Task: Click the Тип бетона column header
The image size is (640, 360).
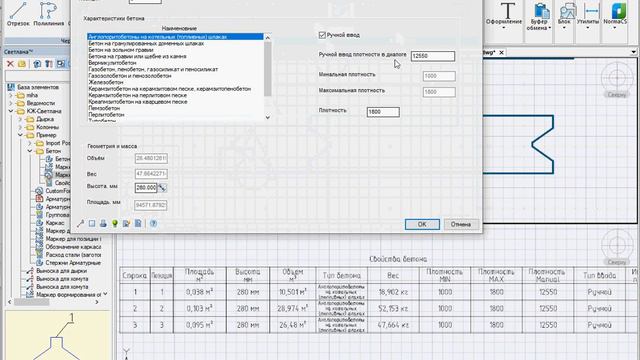Action: pos(342,276)
